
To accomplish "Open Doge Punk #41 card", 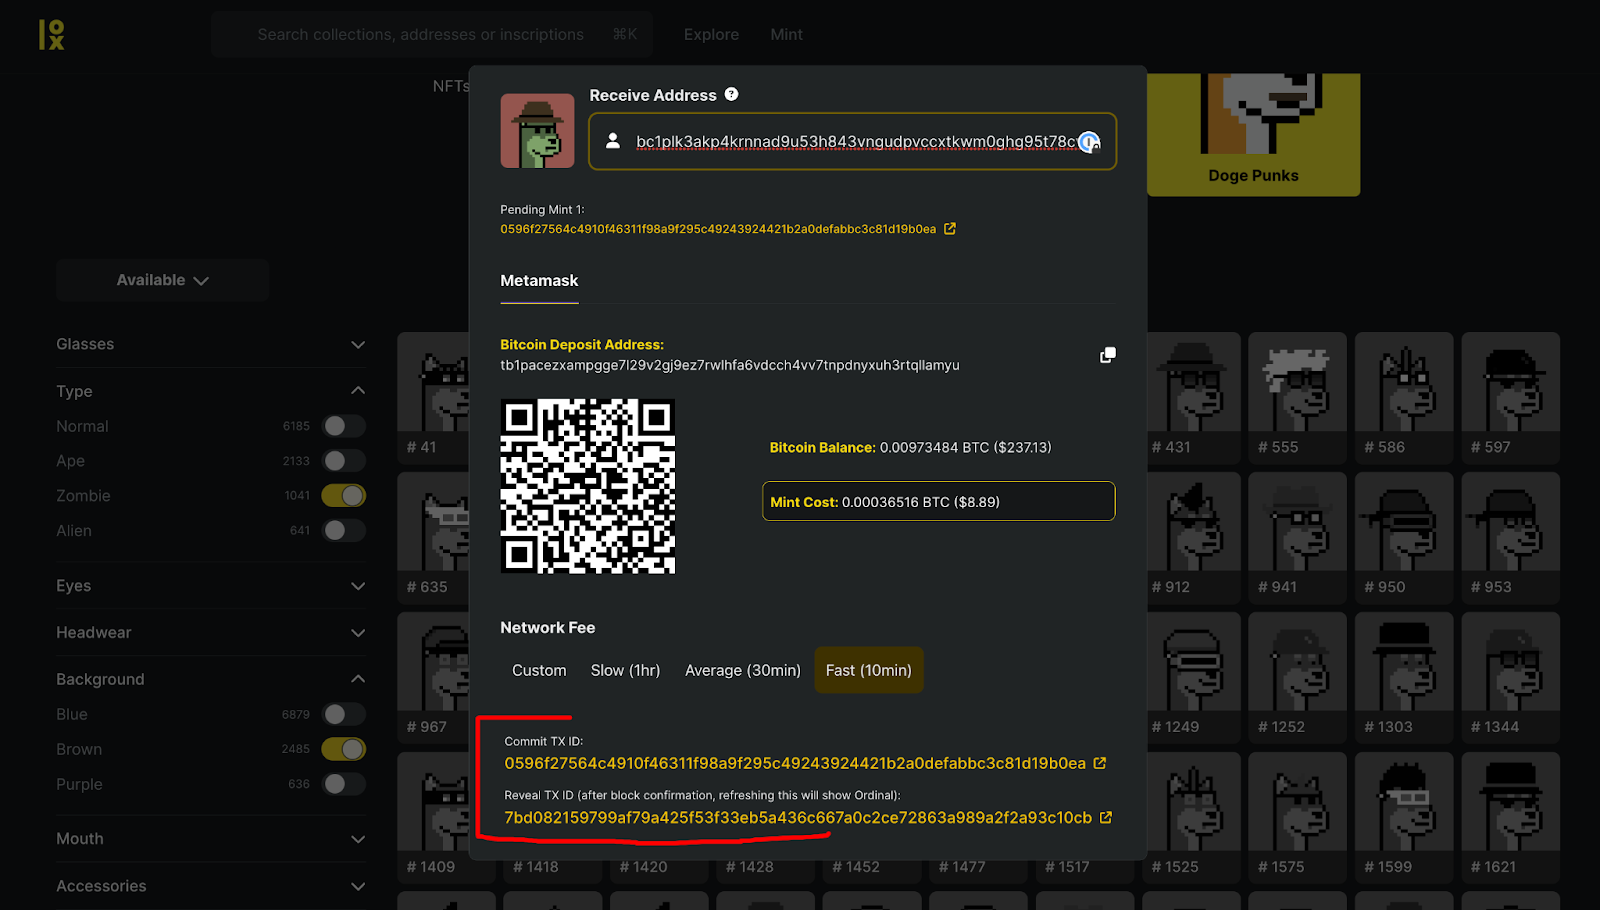I will 433,397.
